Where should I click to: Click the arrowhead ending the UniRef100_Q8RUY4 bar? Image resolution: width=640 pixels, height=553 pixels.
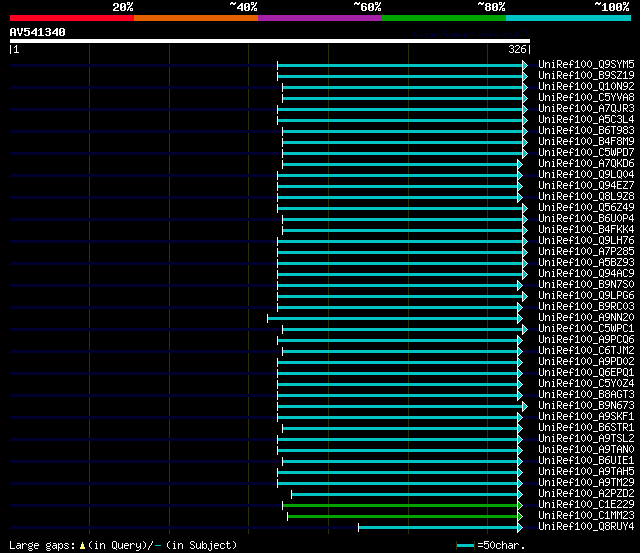point(520,527)
